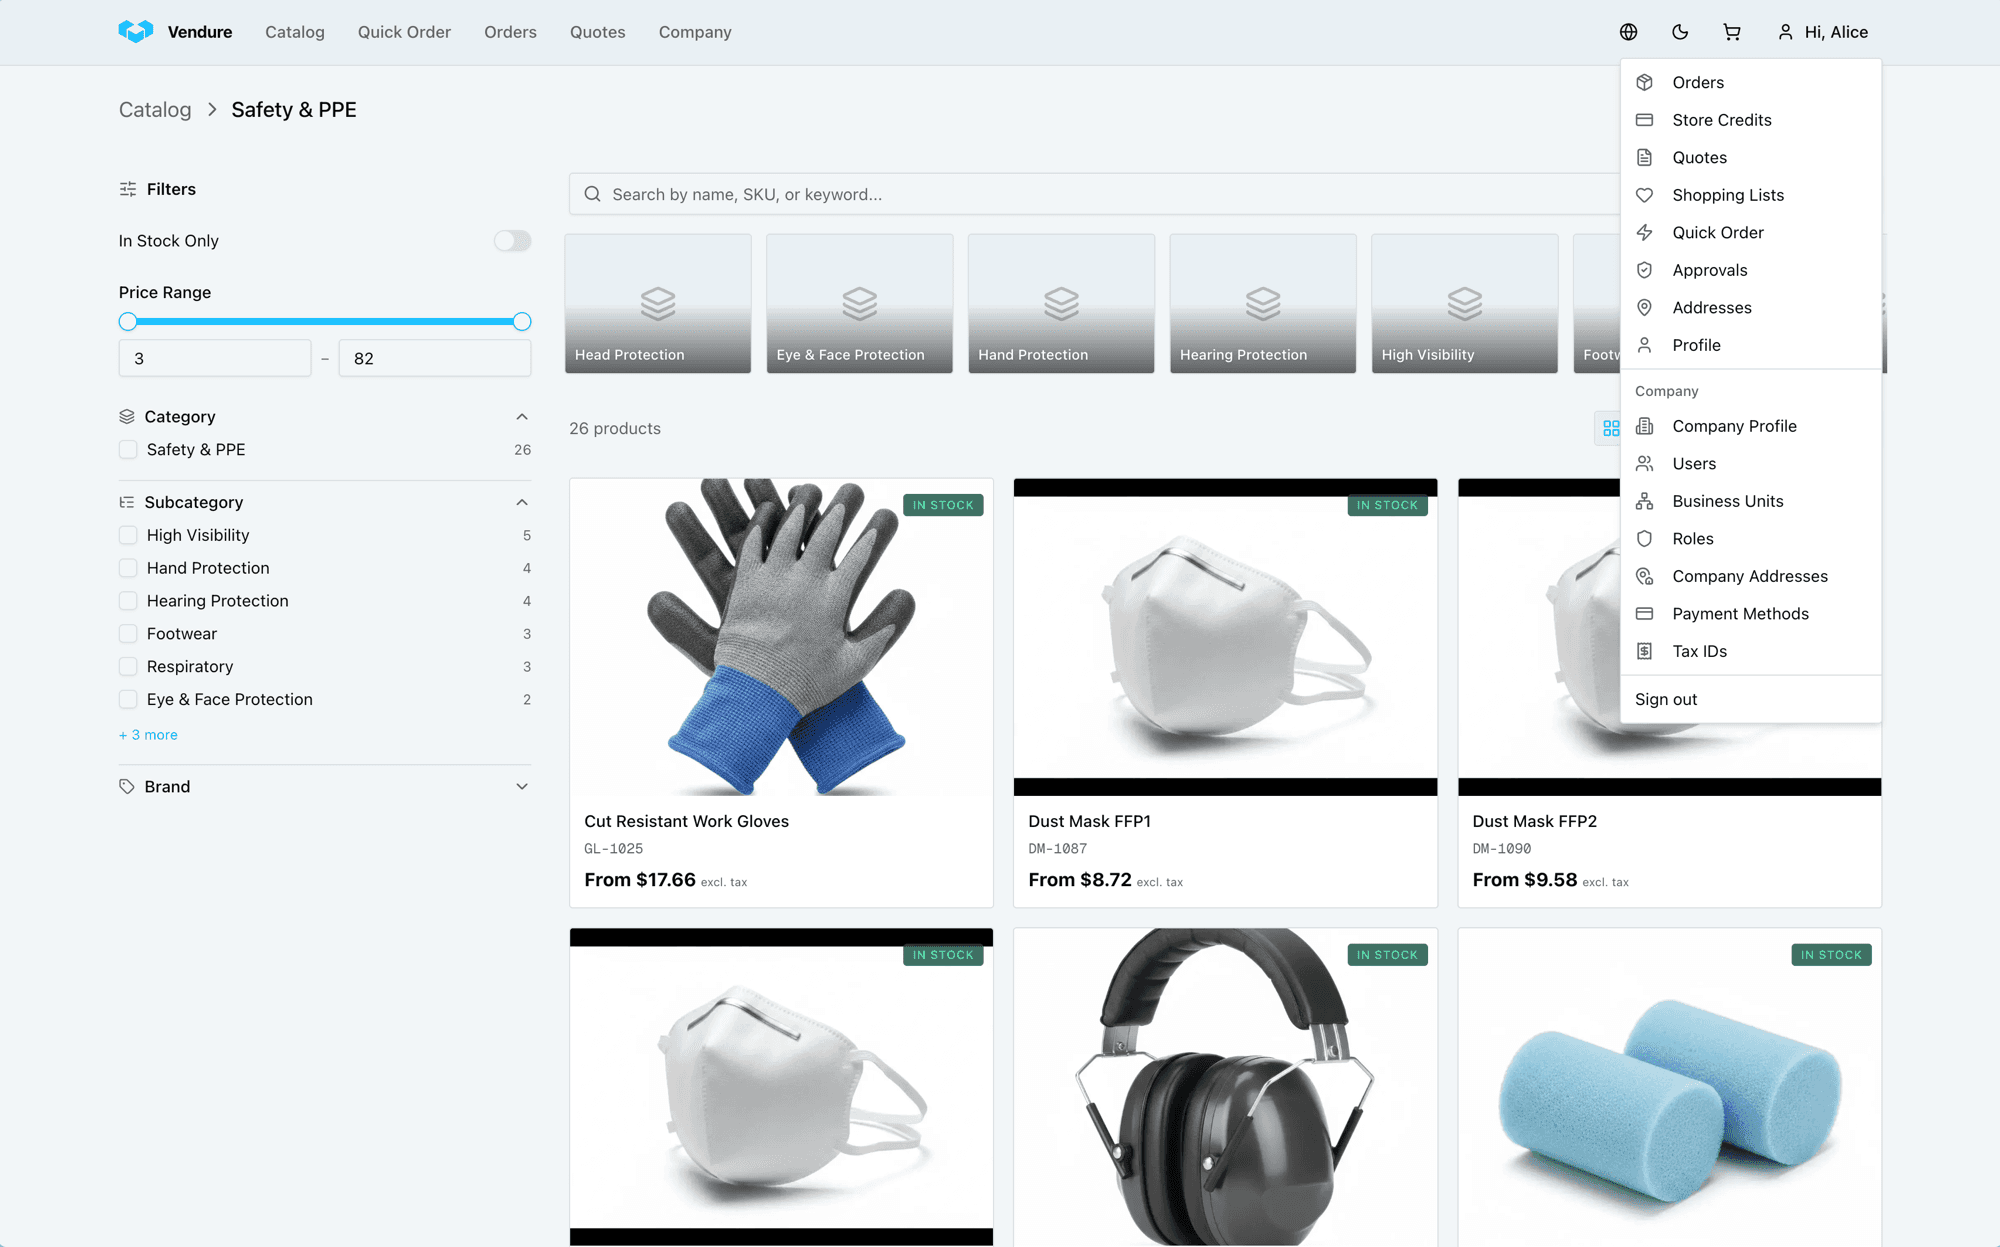Image resolution: width=2000 pixels, height=1247 pixels.
Task: Click the minimum price slider handle
Action: [x=128, y=322]
